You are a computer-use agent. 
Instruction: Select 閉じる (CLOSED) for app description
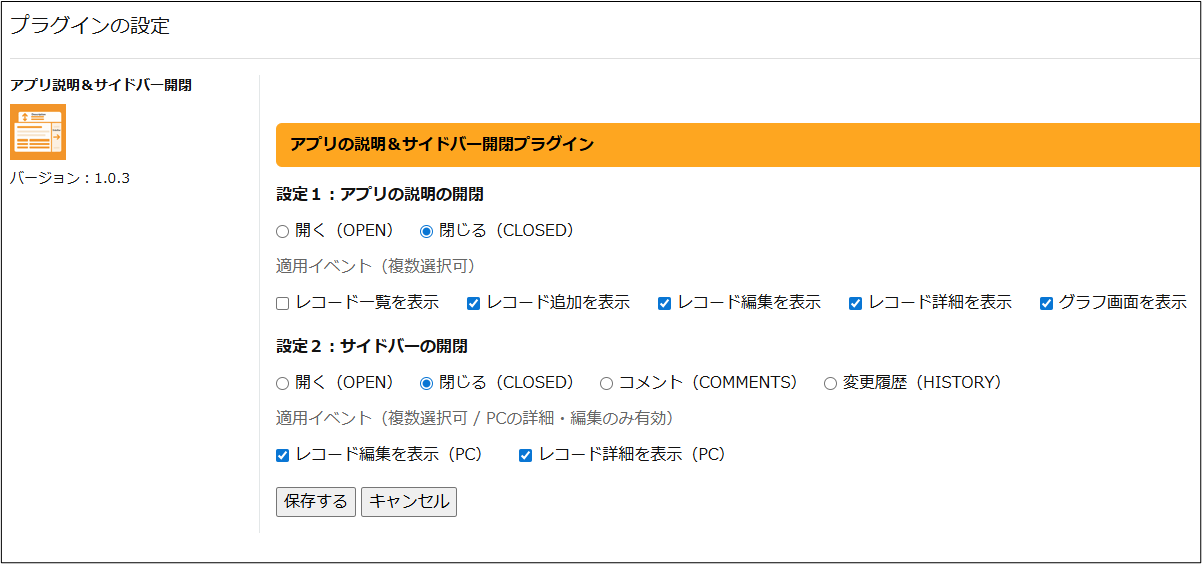pos(427,231)
